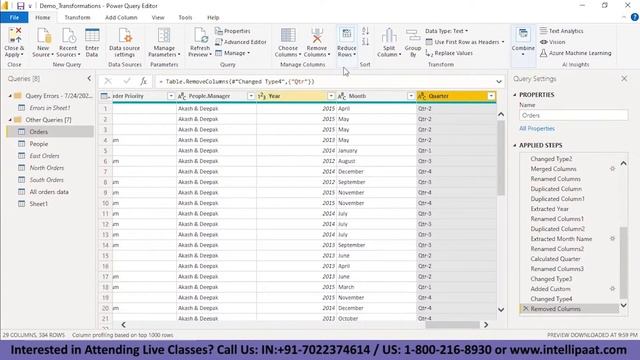Open Manage Parameters icon
The width and height of the screenshot is (640, 360).
[164, 36]
